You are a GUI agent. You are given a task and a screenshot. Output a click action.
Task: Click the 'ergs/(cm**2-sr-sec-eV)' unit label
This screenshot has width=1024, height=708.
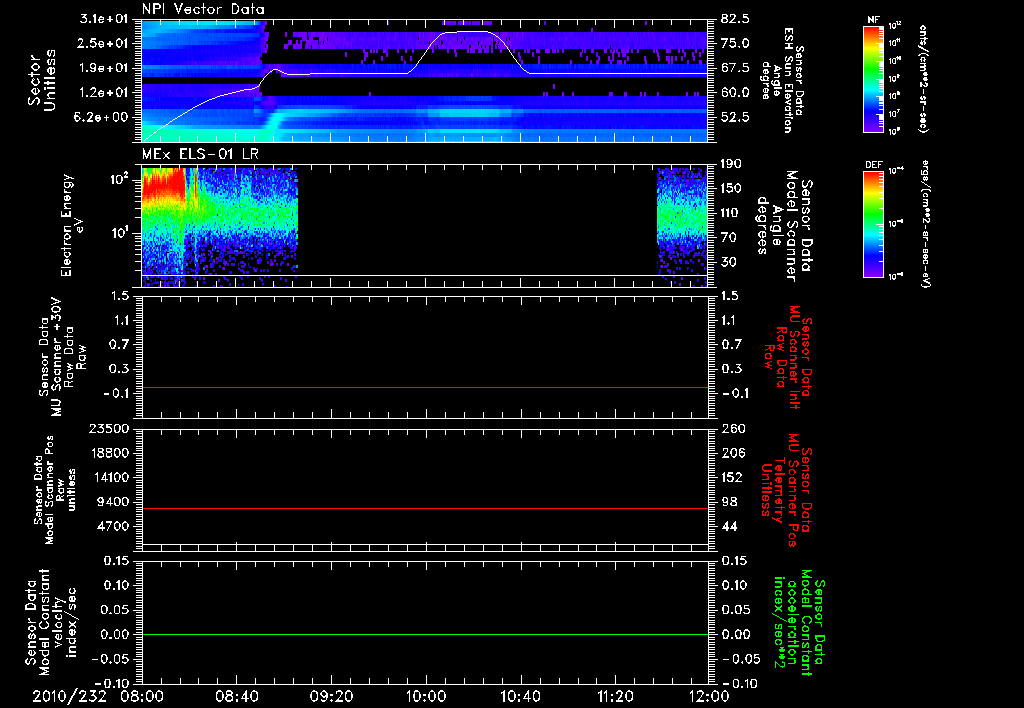coord(926,223)
